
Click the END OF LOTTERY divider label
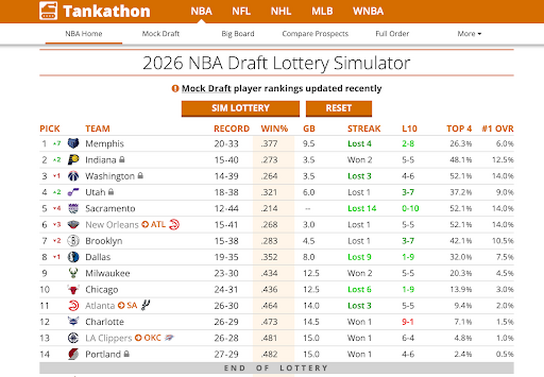click(276, 368)
